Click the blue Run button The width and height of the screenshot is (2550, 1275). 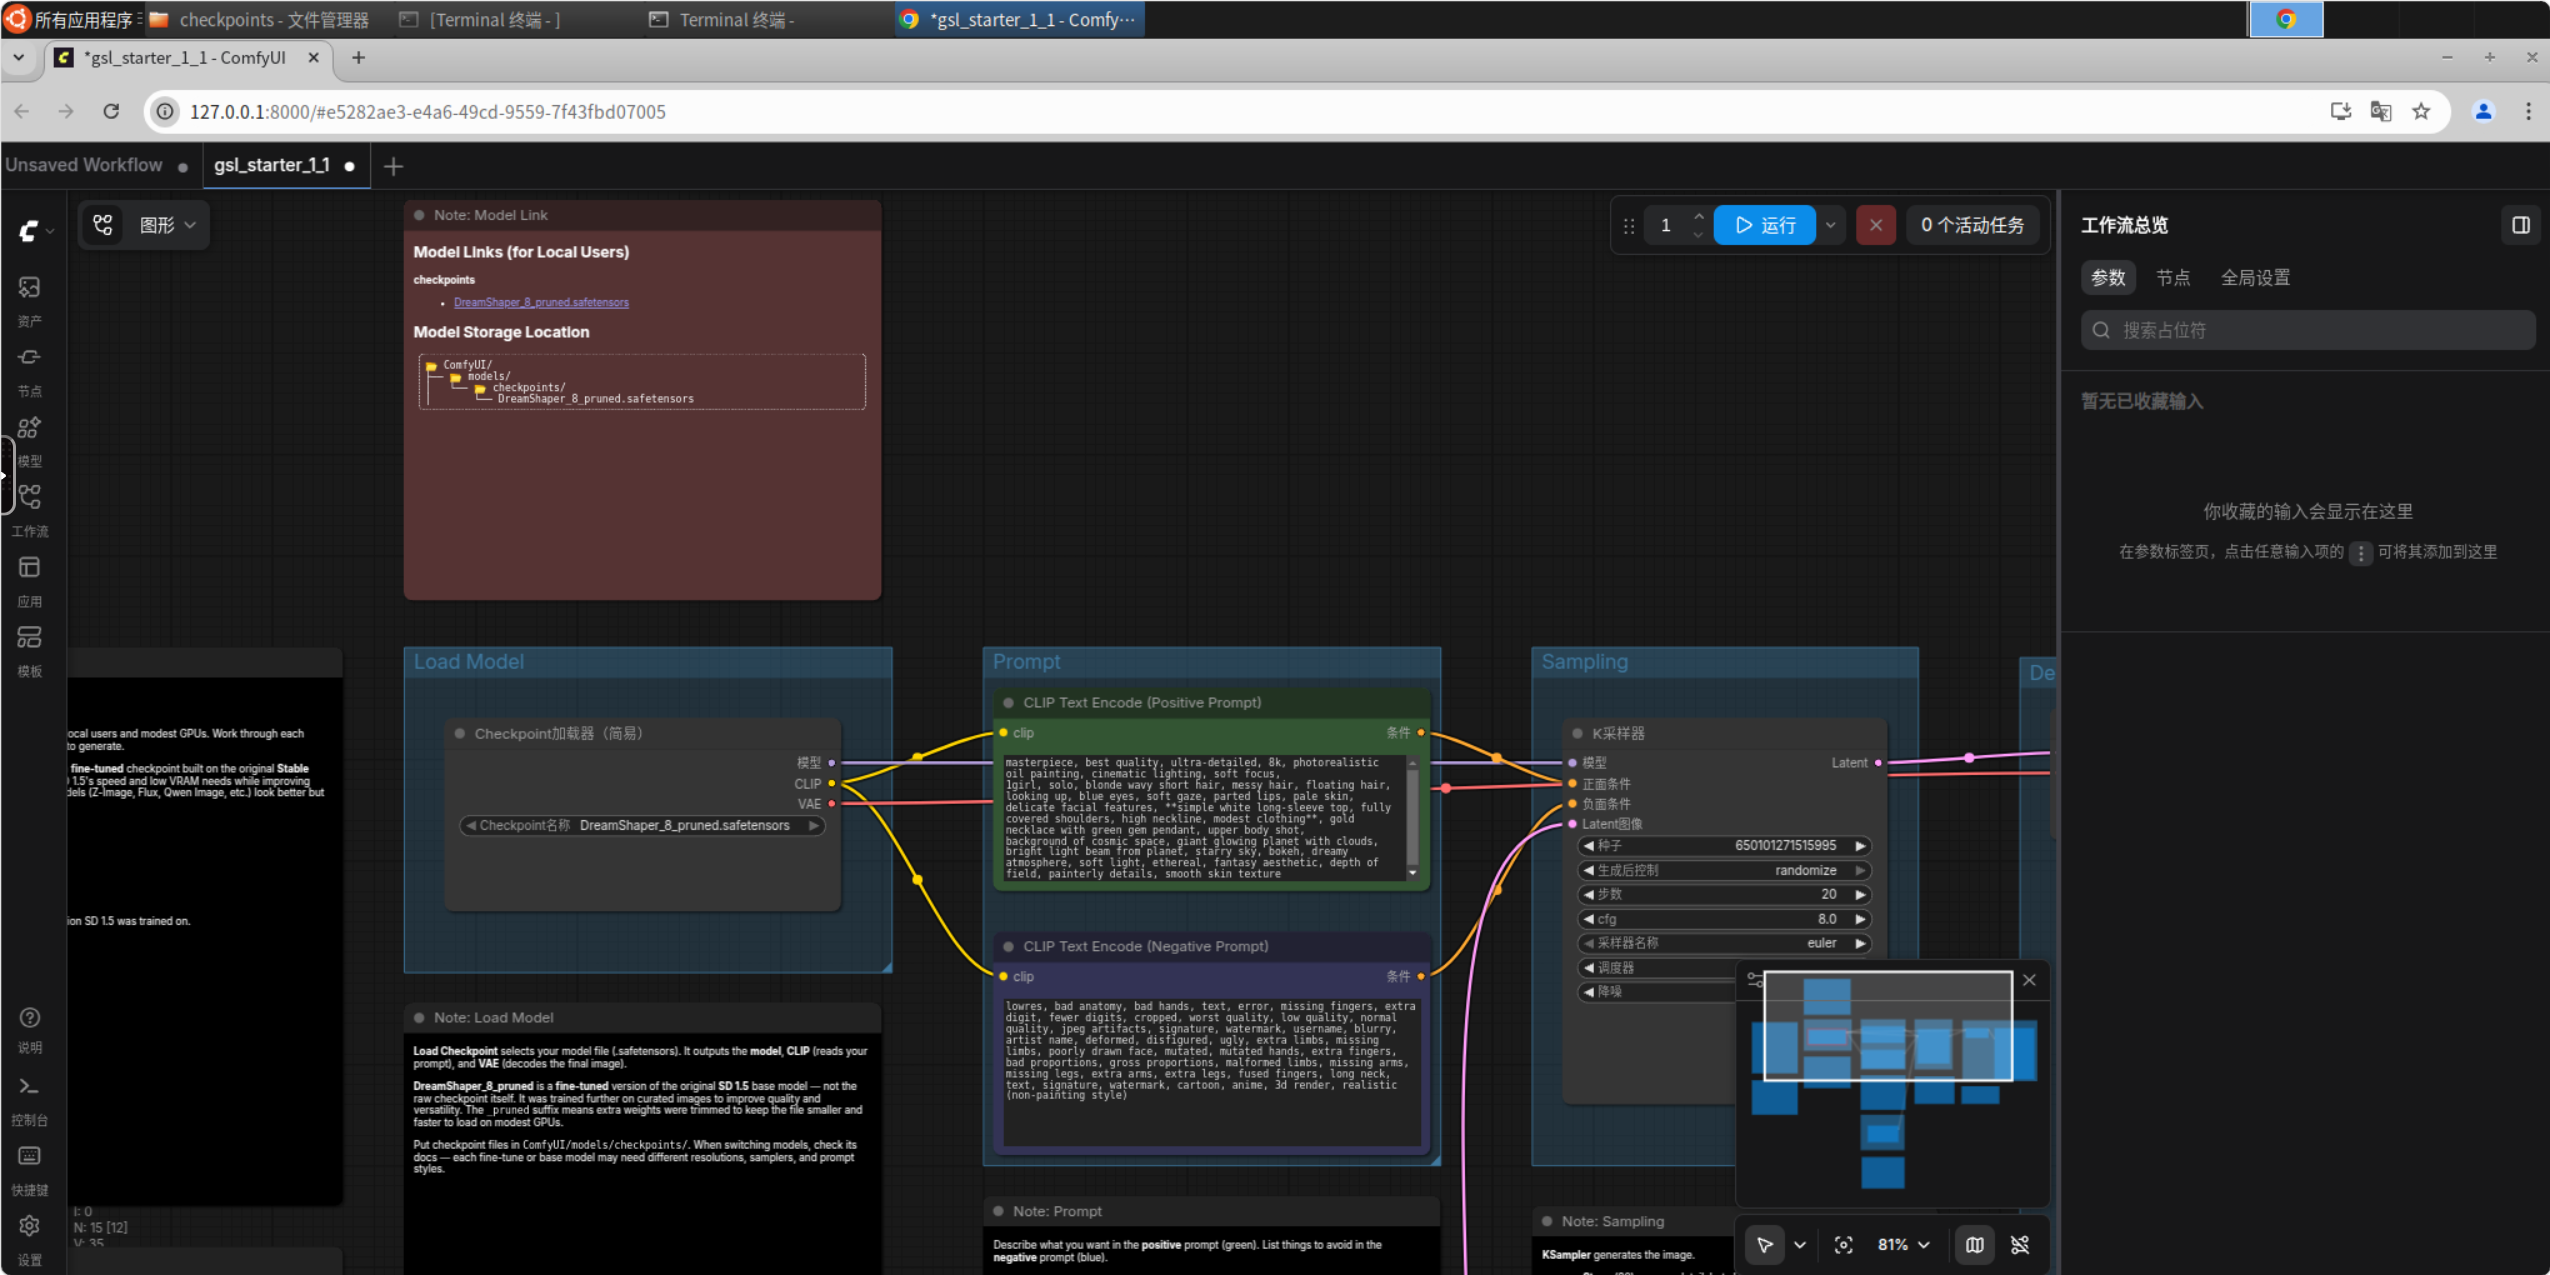coord(1764,225)
